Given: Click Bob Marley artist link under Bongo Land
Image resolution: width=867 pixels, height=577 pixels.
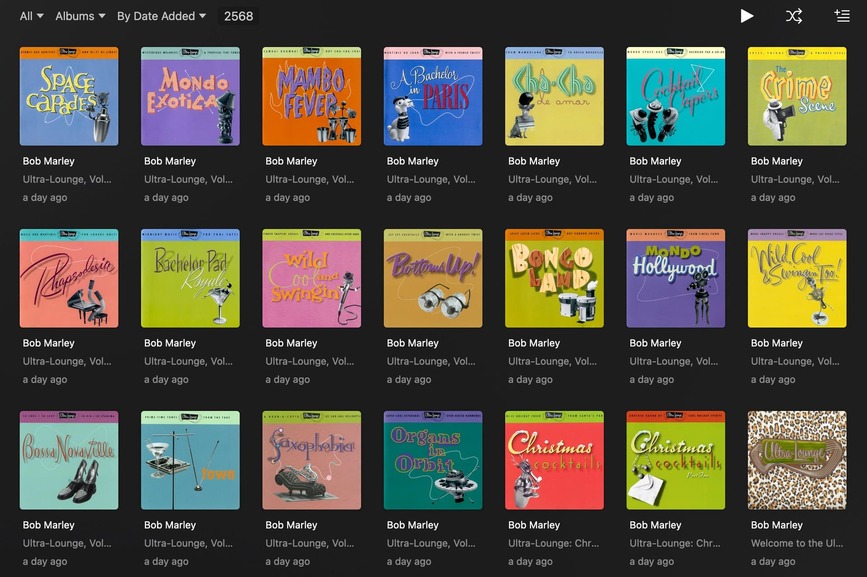Looking at the screenshot, I should coord(534,343).
